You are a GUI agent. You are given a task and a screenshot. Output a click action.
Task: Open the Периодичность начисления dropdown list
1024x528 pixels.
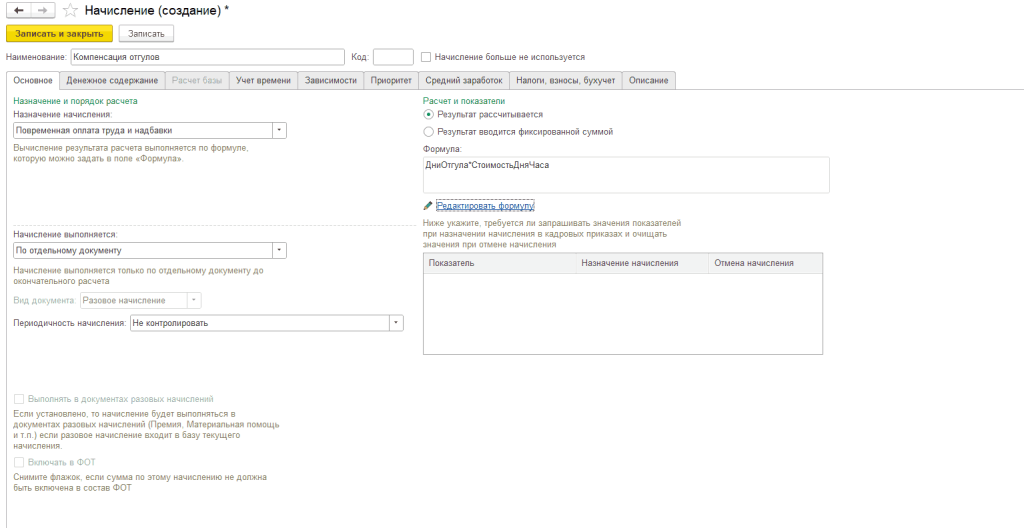[396, 323]
